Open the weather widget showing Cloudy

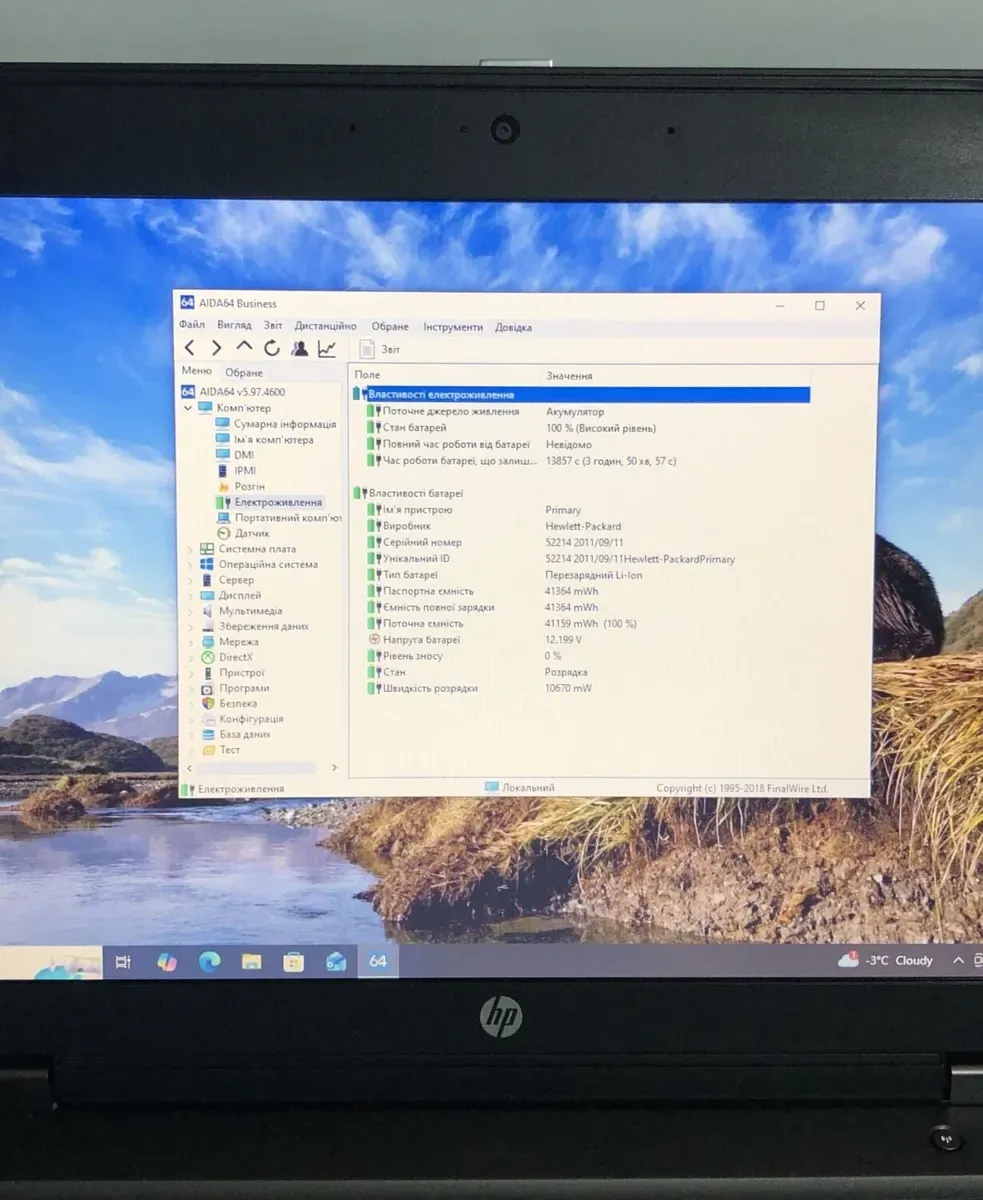point(886,960)
